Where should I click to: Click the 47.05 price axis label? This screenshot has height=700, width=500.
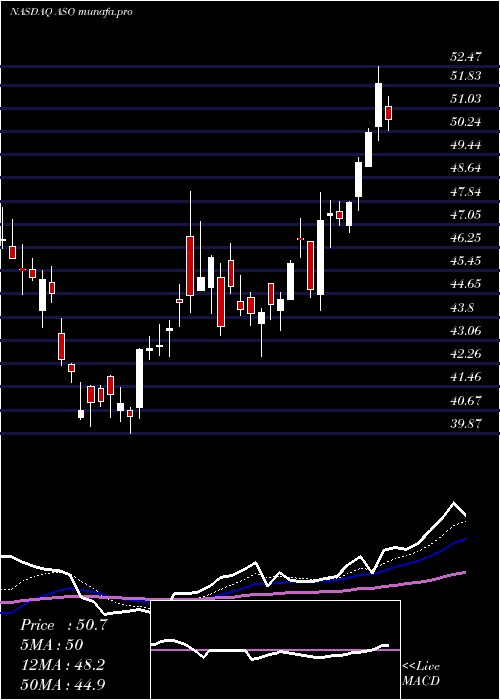pyautogui.click(x=466, y=215)
